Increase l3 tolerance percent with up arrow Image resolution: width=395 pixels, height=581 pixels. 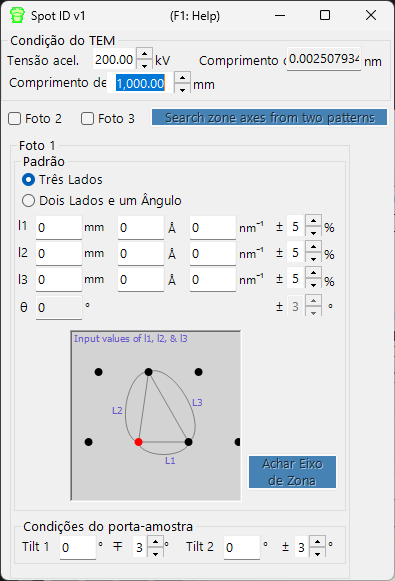click(x=313, y=273)
